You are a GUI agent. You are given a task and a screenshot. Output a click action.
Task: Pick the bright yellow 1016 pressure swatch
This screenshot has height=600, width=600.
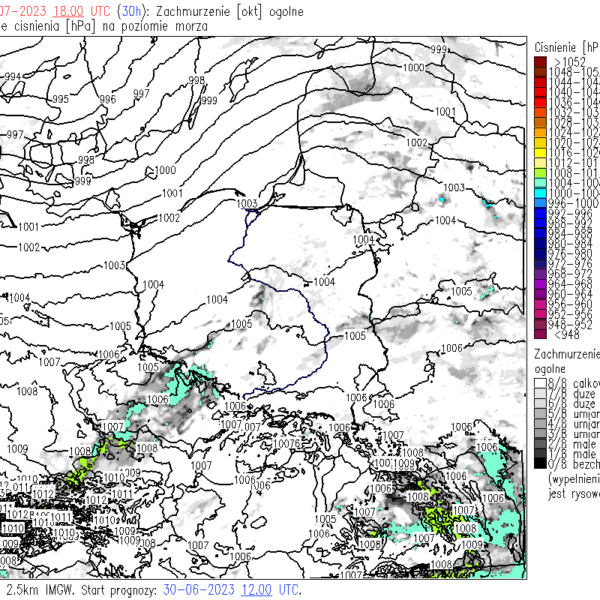pyautogui.click(x=540, y=153)
